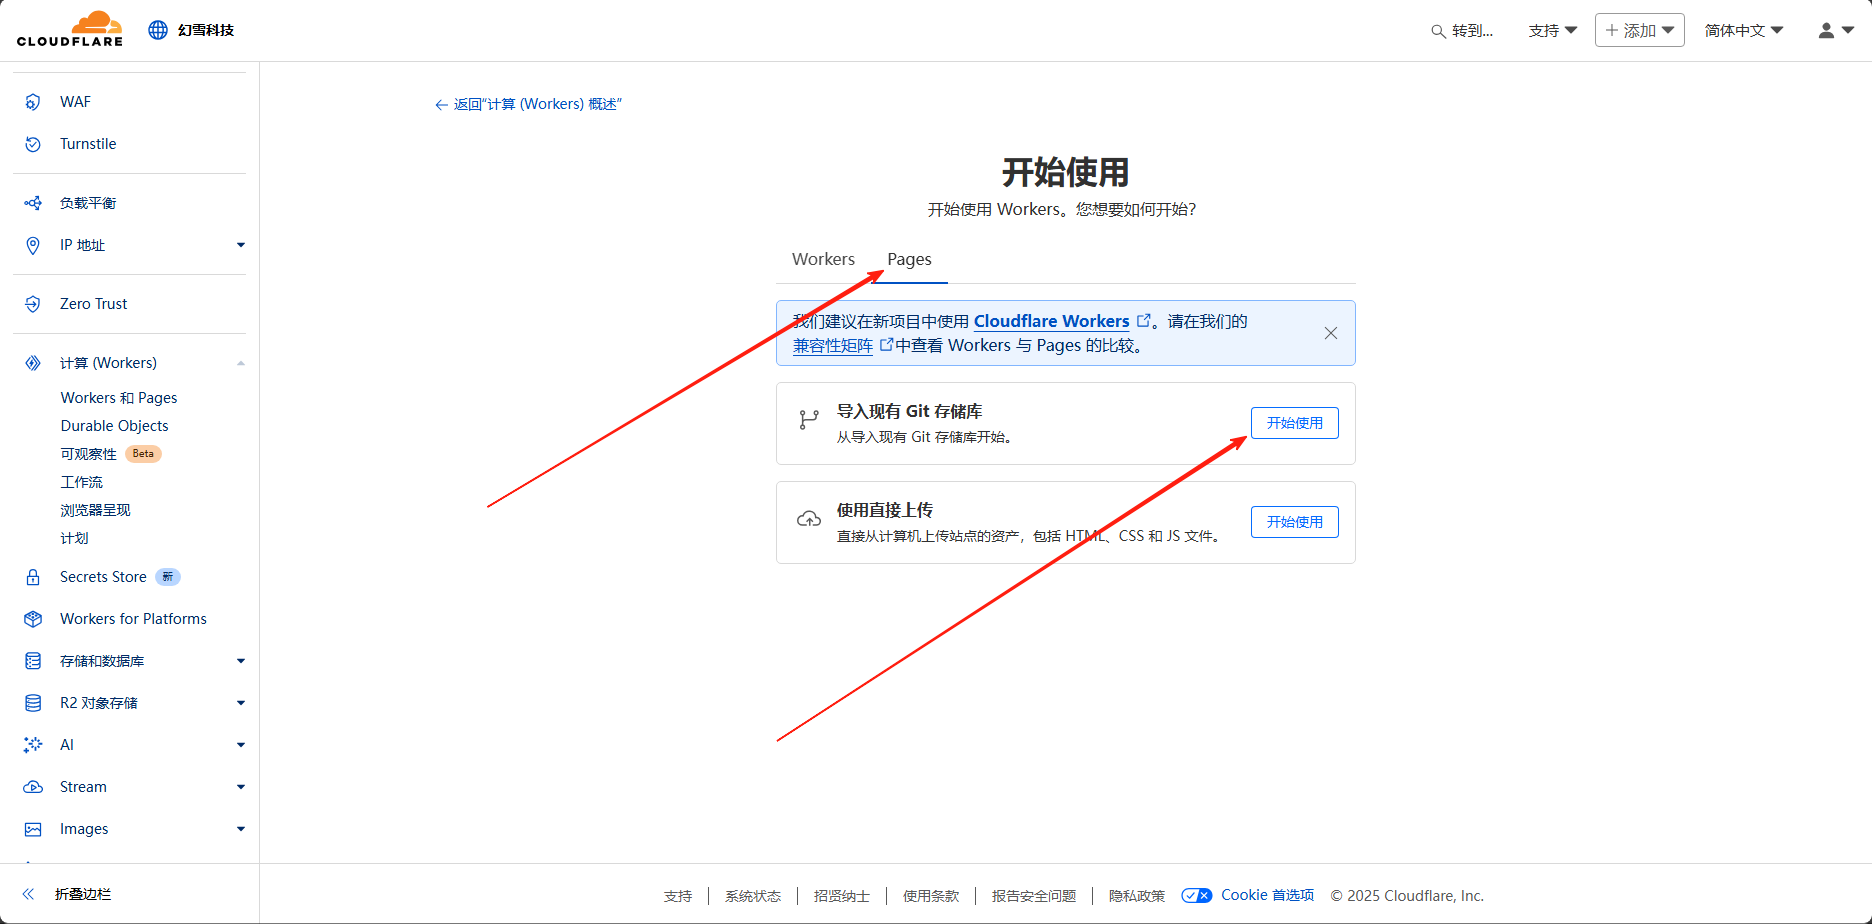Click the Workers for Platforms cube icon
Screen dimensions: 1872x924
[x=33, y=619]
